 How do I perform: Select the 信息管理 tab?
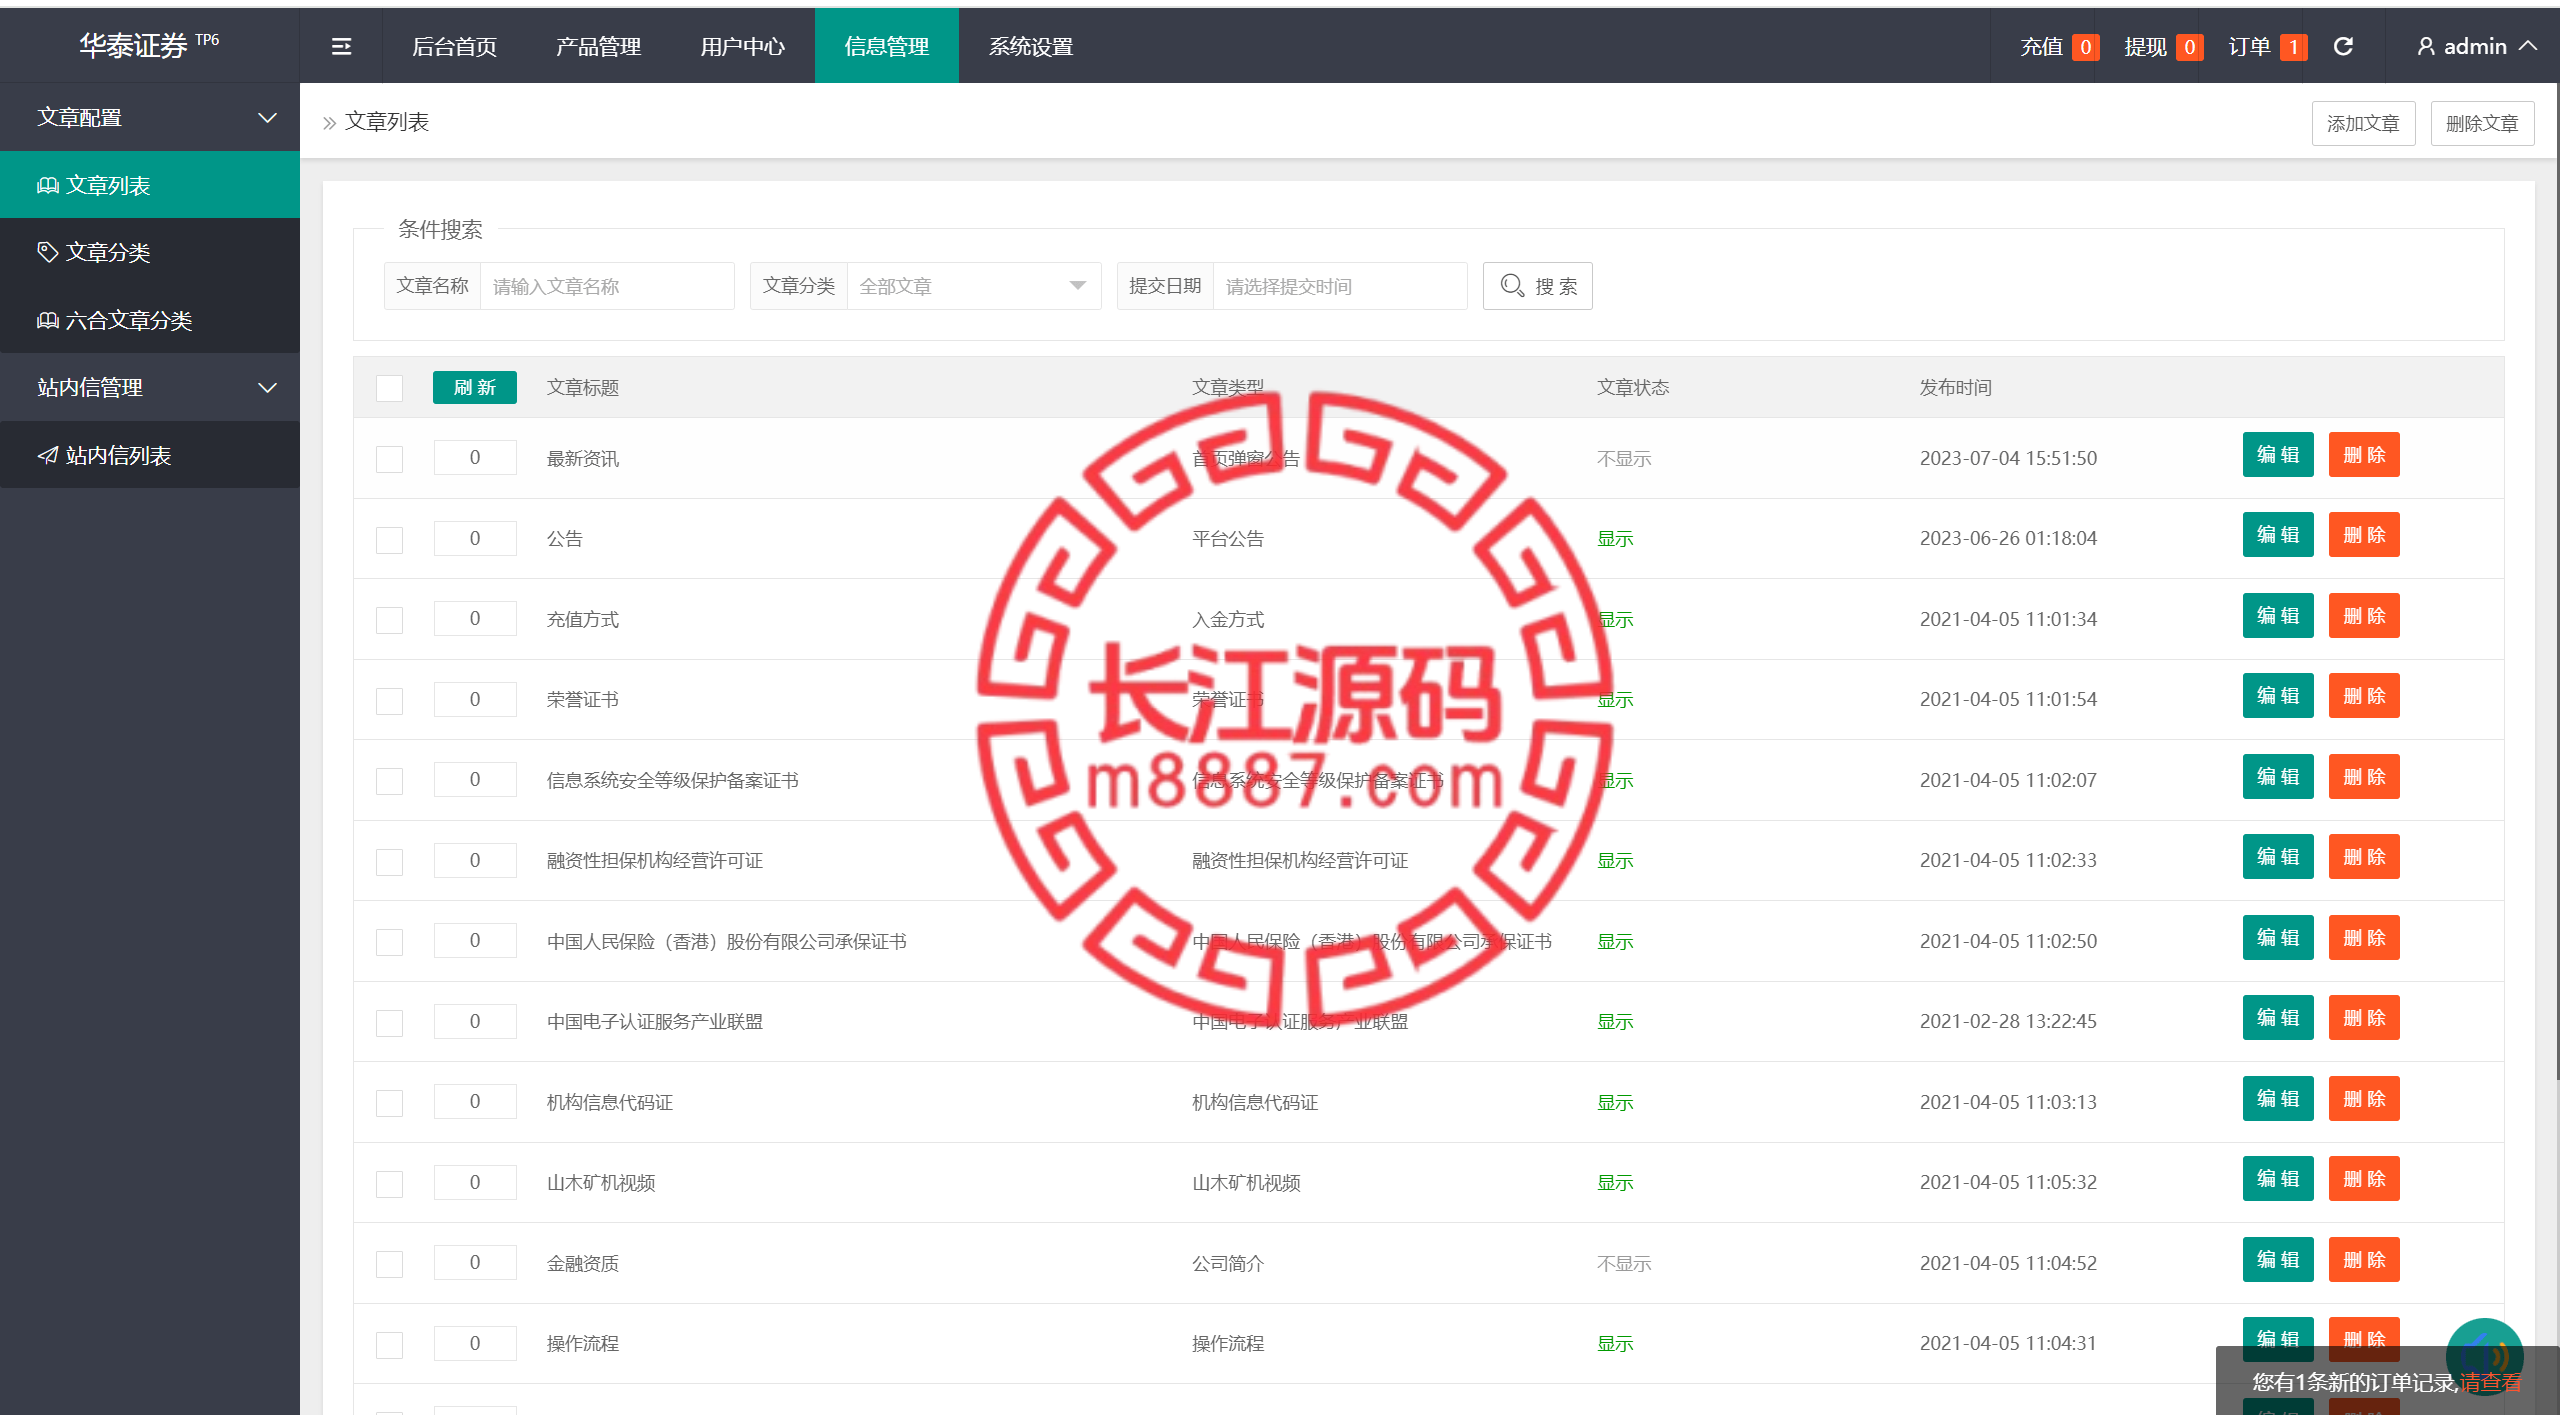[x=886, y=46]
